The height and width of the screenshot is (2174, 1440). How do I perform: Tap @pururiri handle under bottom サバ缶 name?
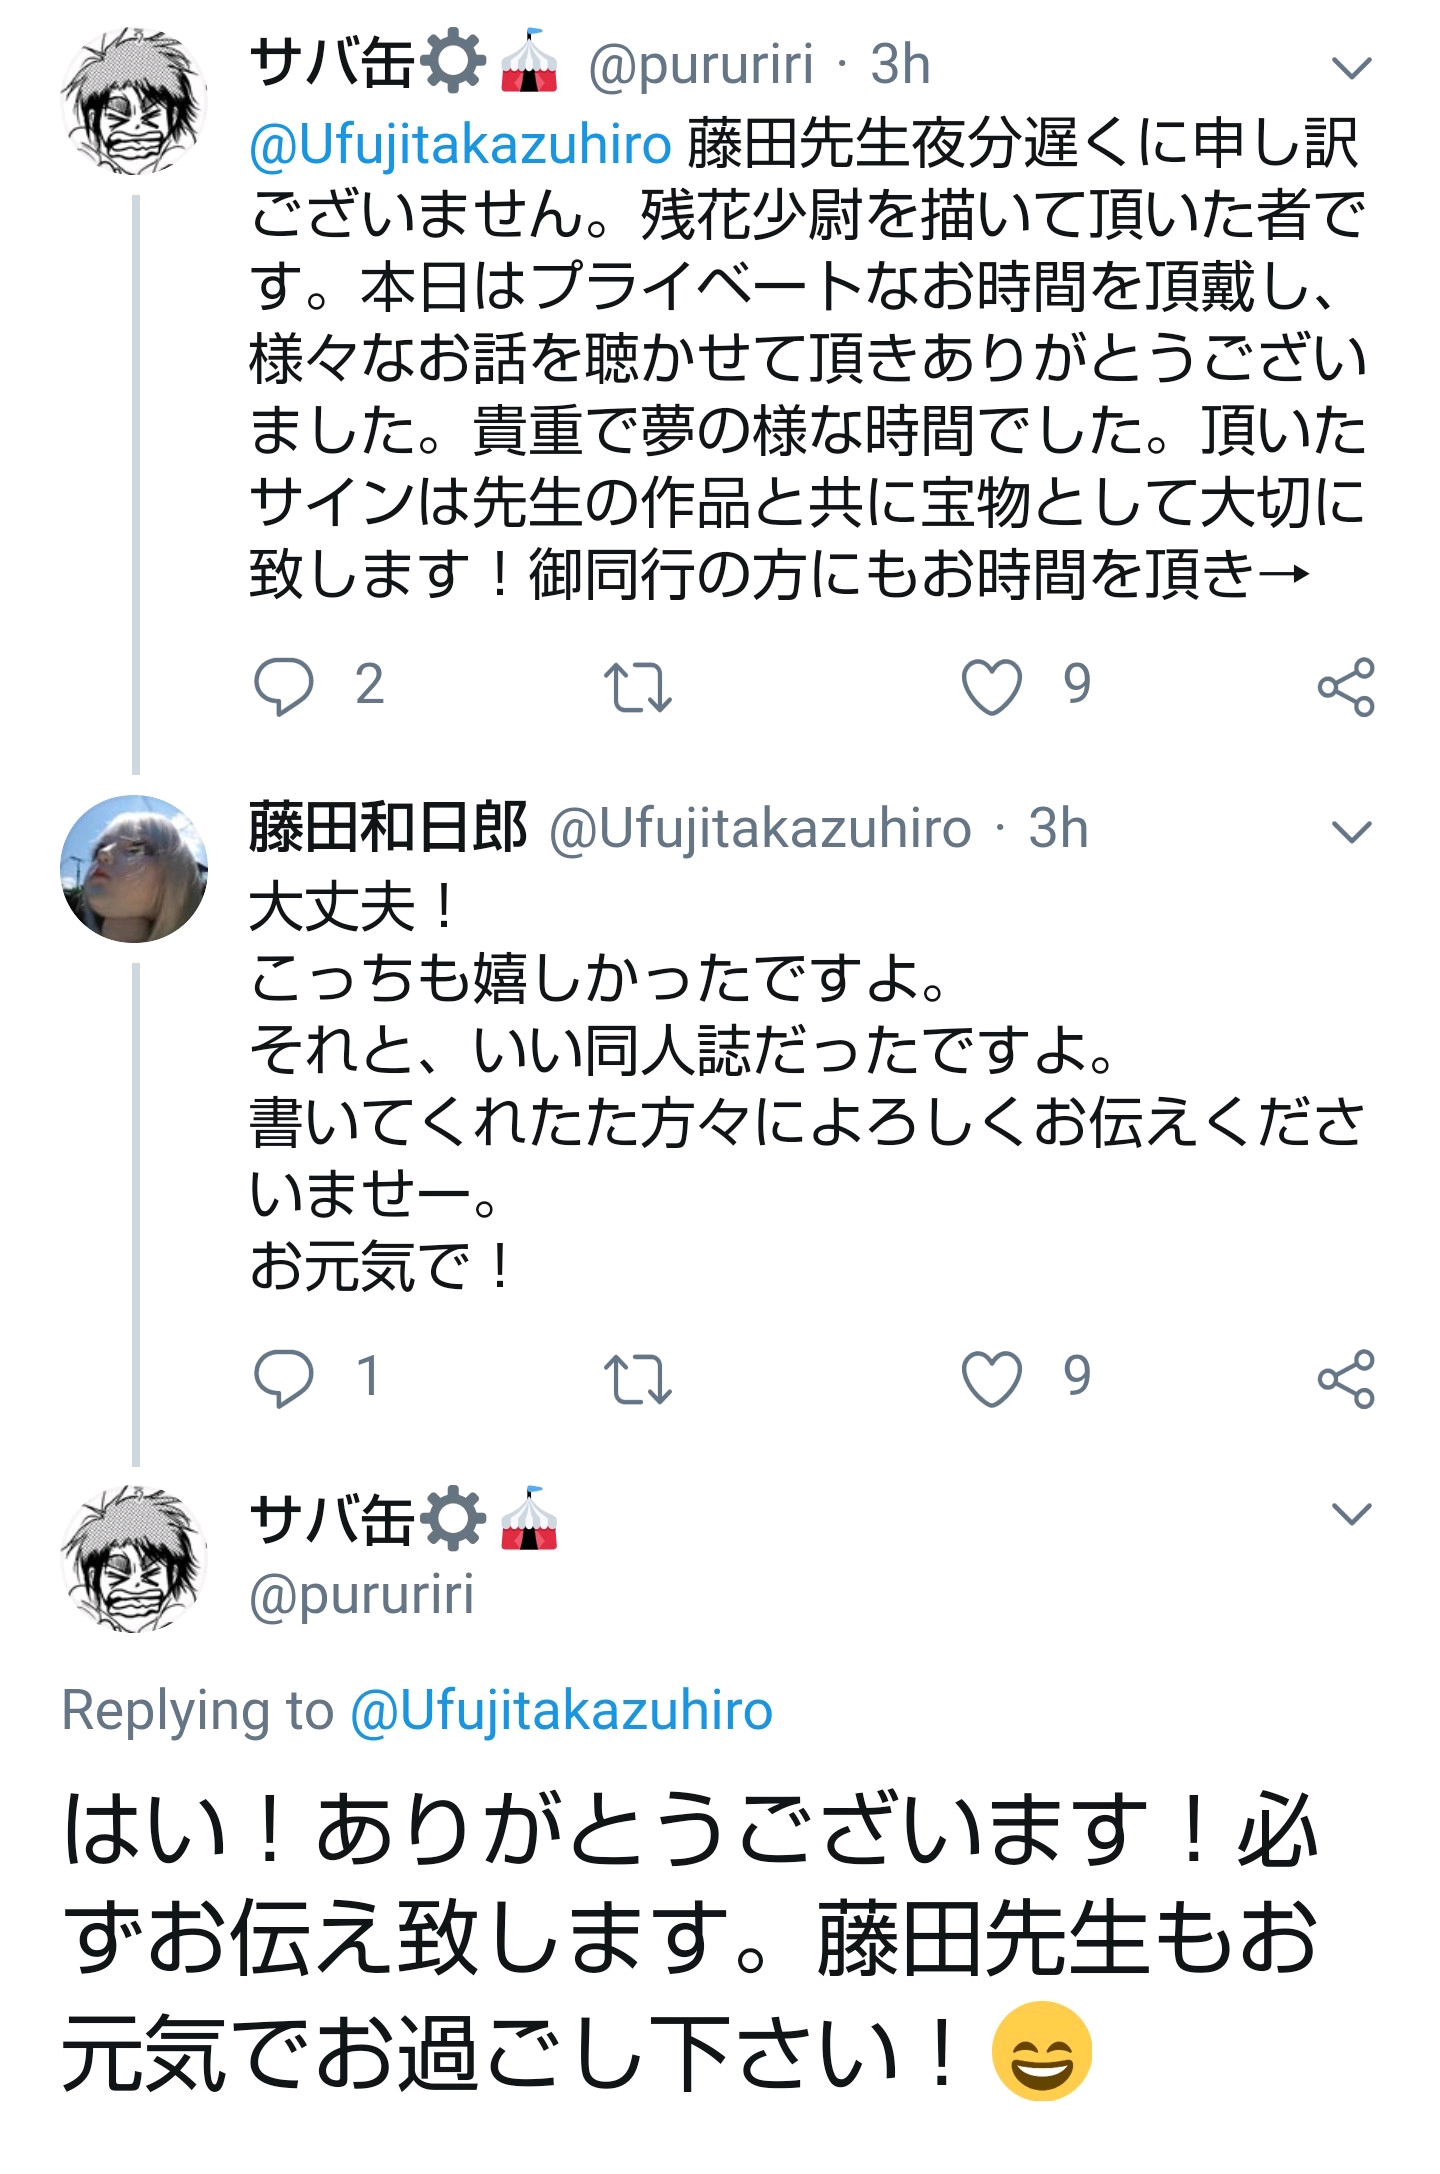pyautogui.click(x=362, y=1595)
